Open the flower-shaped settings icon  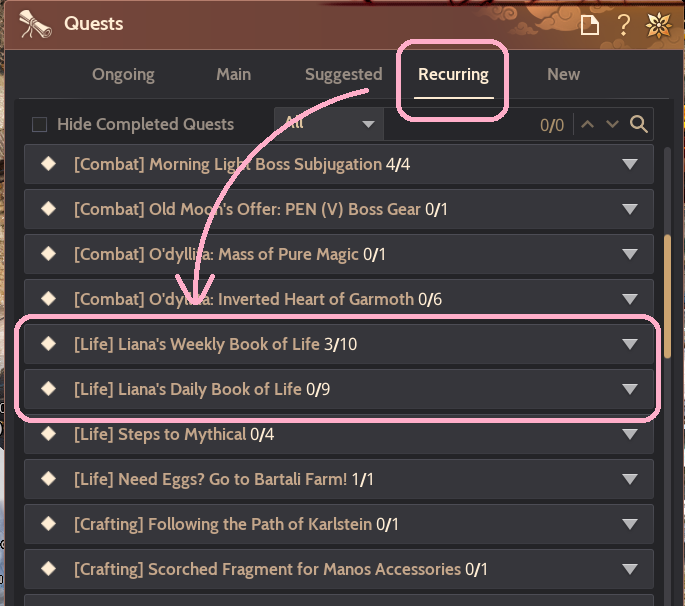coord(659,25)
